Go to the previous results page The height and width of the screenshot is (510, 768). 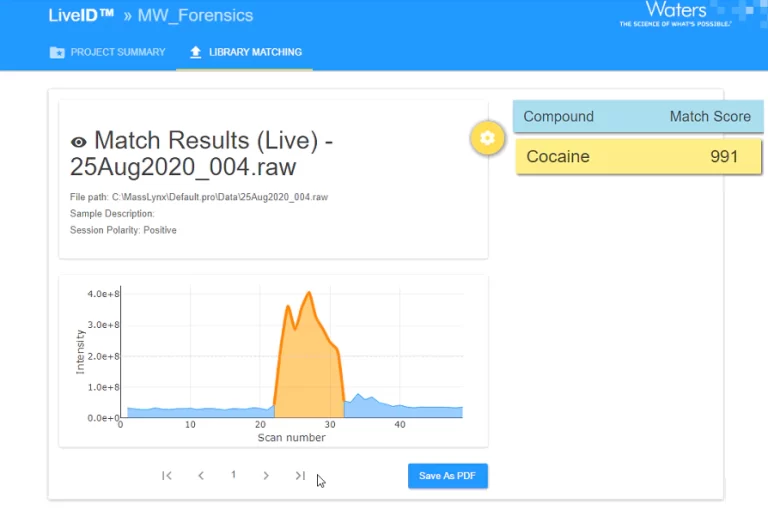point(201,476)
